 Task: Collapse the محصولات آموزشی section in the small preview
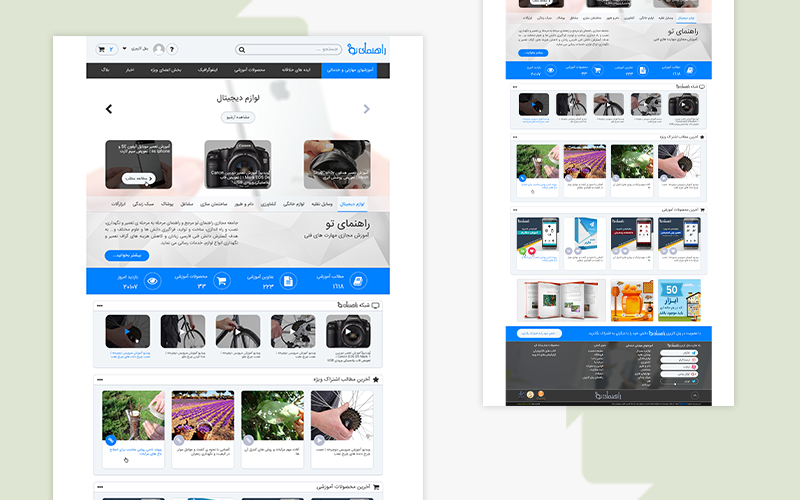tap(515, 210)
